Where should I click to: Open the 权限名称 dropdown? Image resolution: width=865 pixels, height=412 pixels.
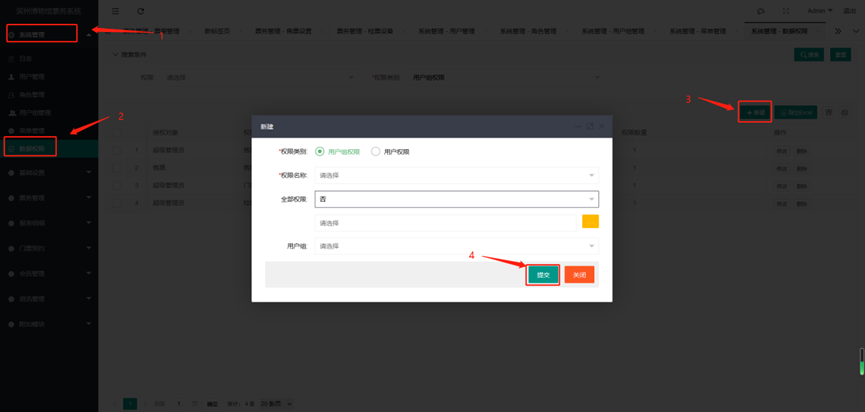pos(456,175)
